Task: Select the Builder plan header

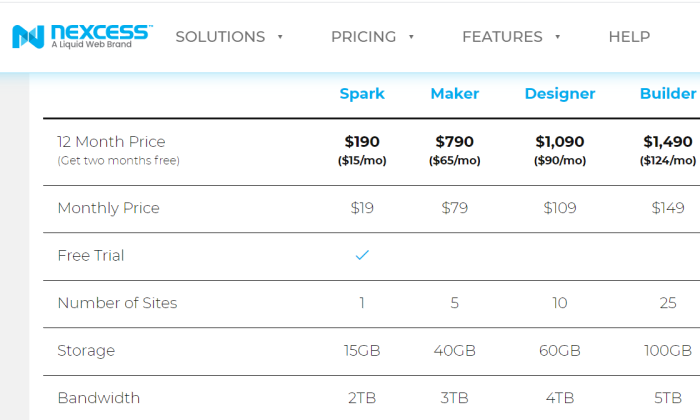Action: pos(668,94)
